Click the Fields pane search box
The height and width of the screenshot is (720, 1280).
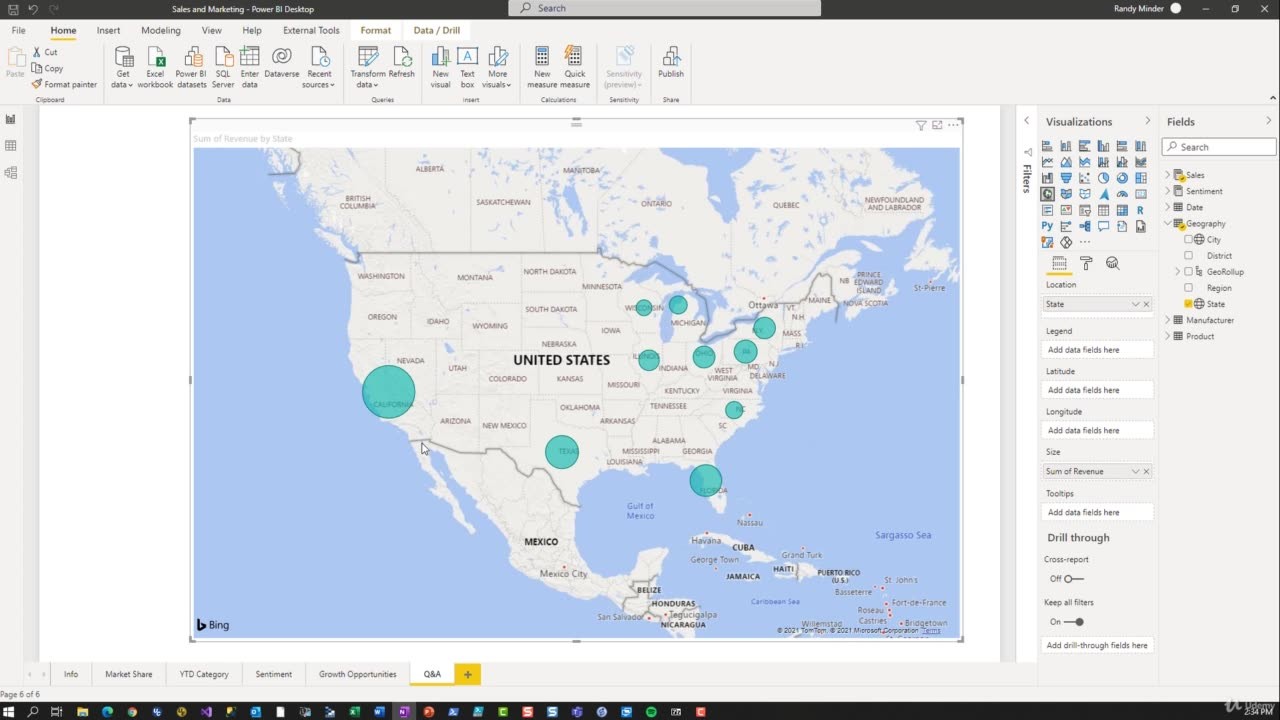click(1219, 147)
